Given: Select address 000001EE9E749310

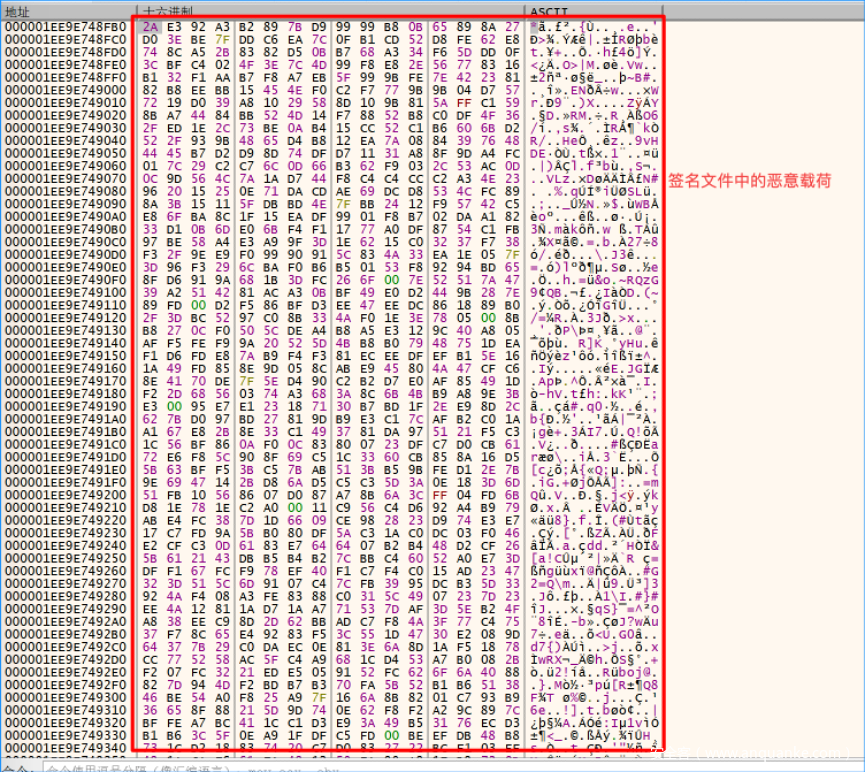Looking at the screenshot, I should (x=66, y=710).
